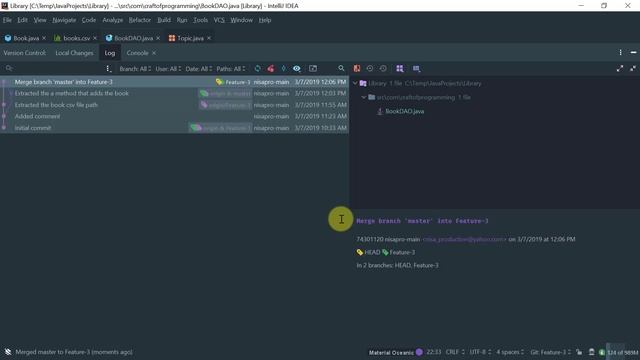Click the memory indicator 124 of 989M
640x360 pixels.
(622, 352)
